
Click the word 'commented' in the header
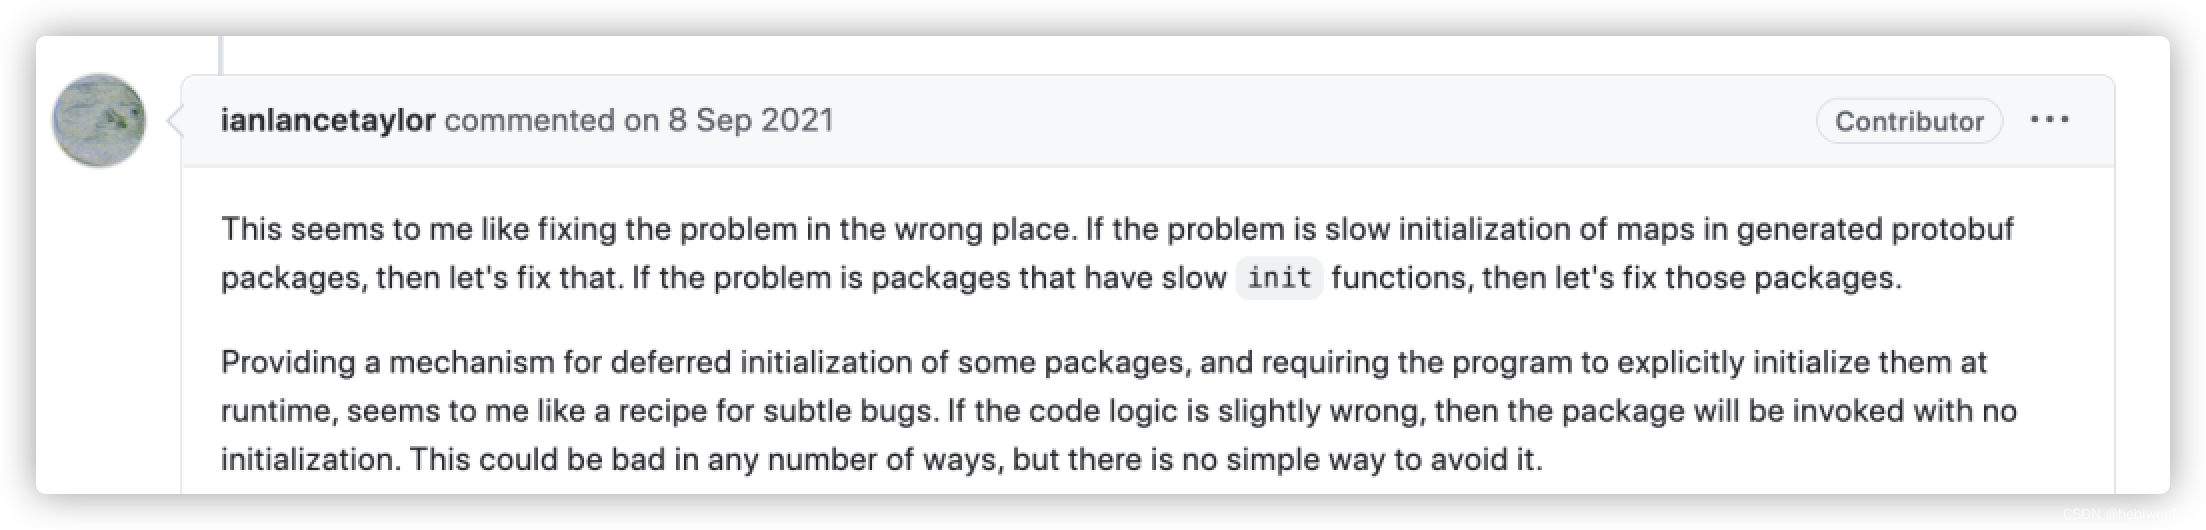tap(530, 121)
